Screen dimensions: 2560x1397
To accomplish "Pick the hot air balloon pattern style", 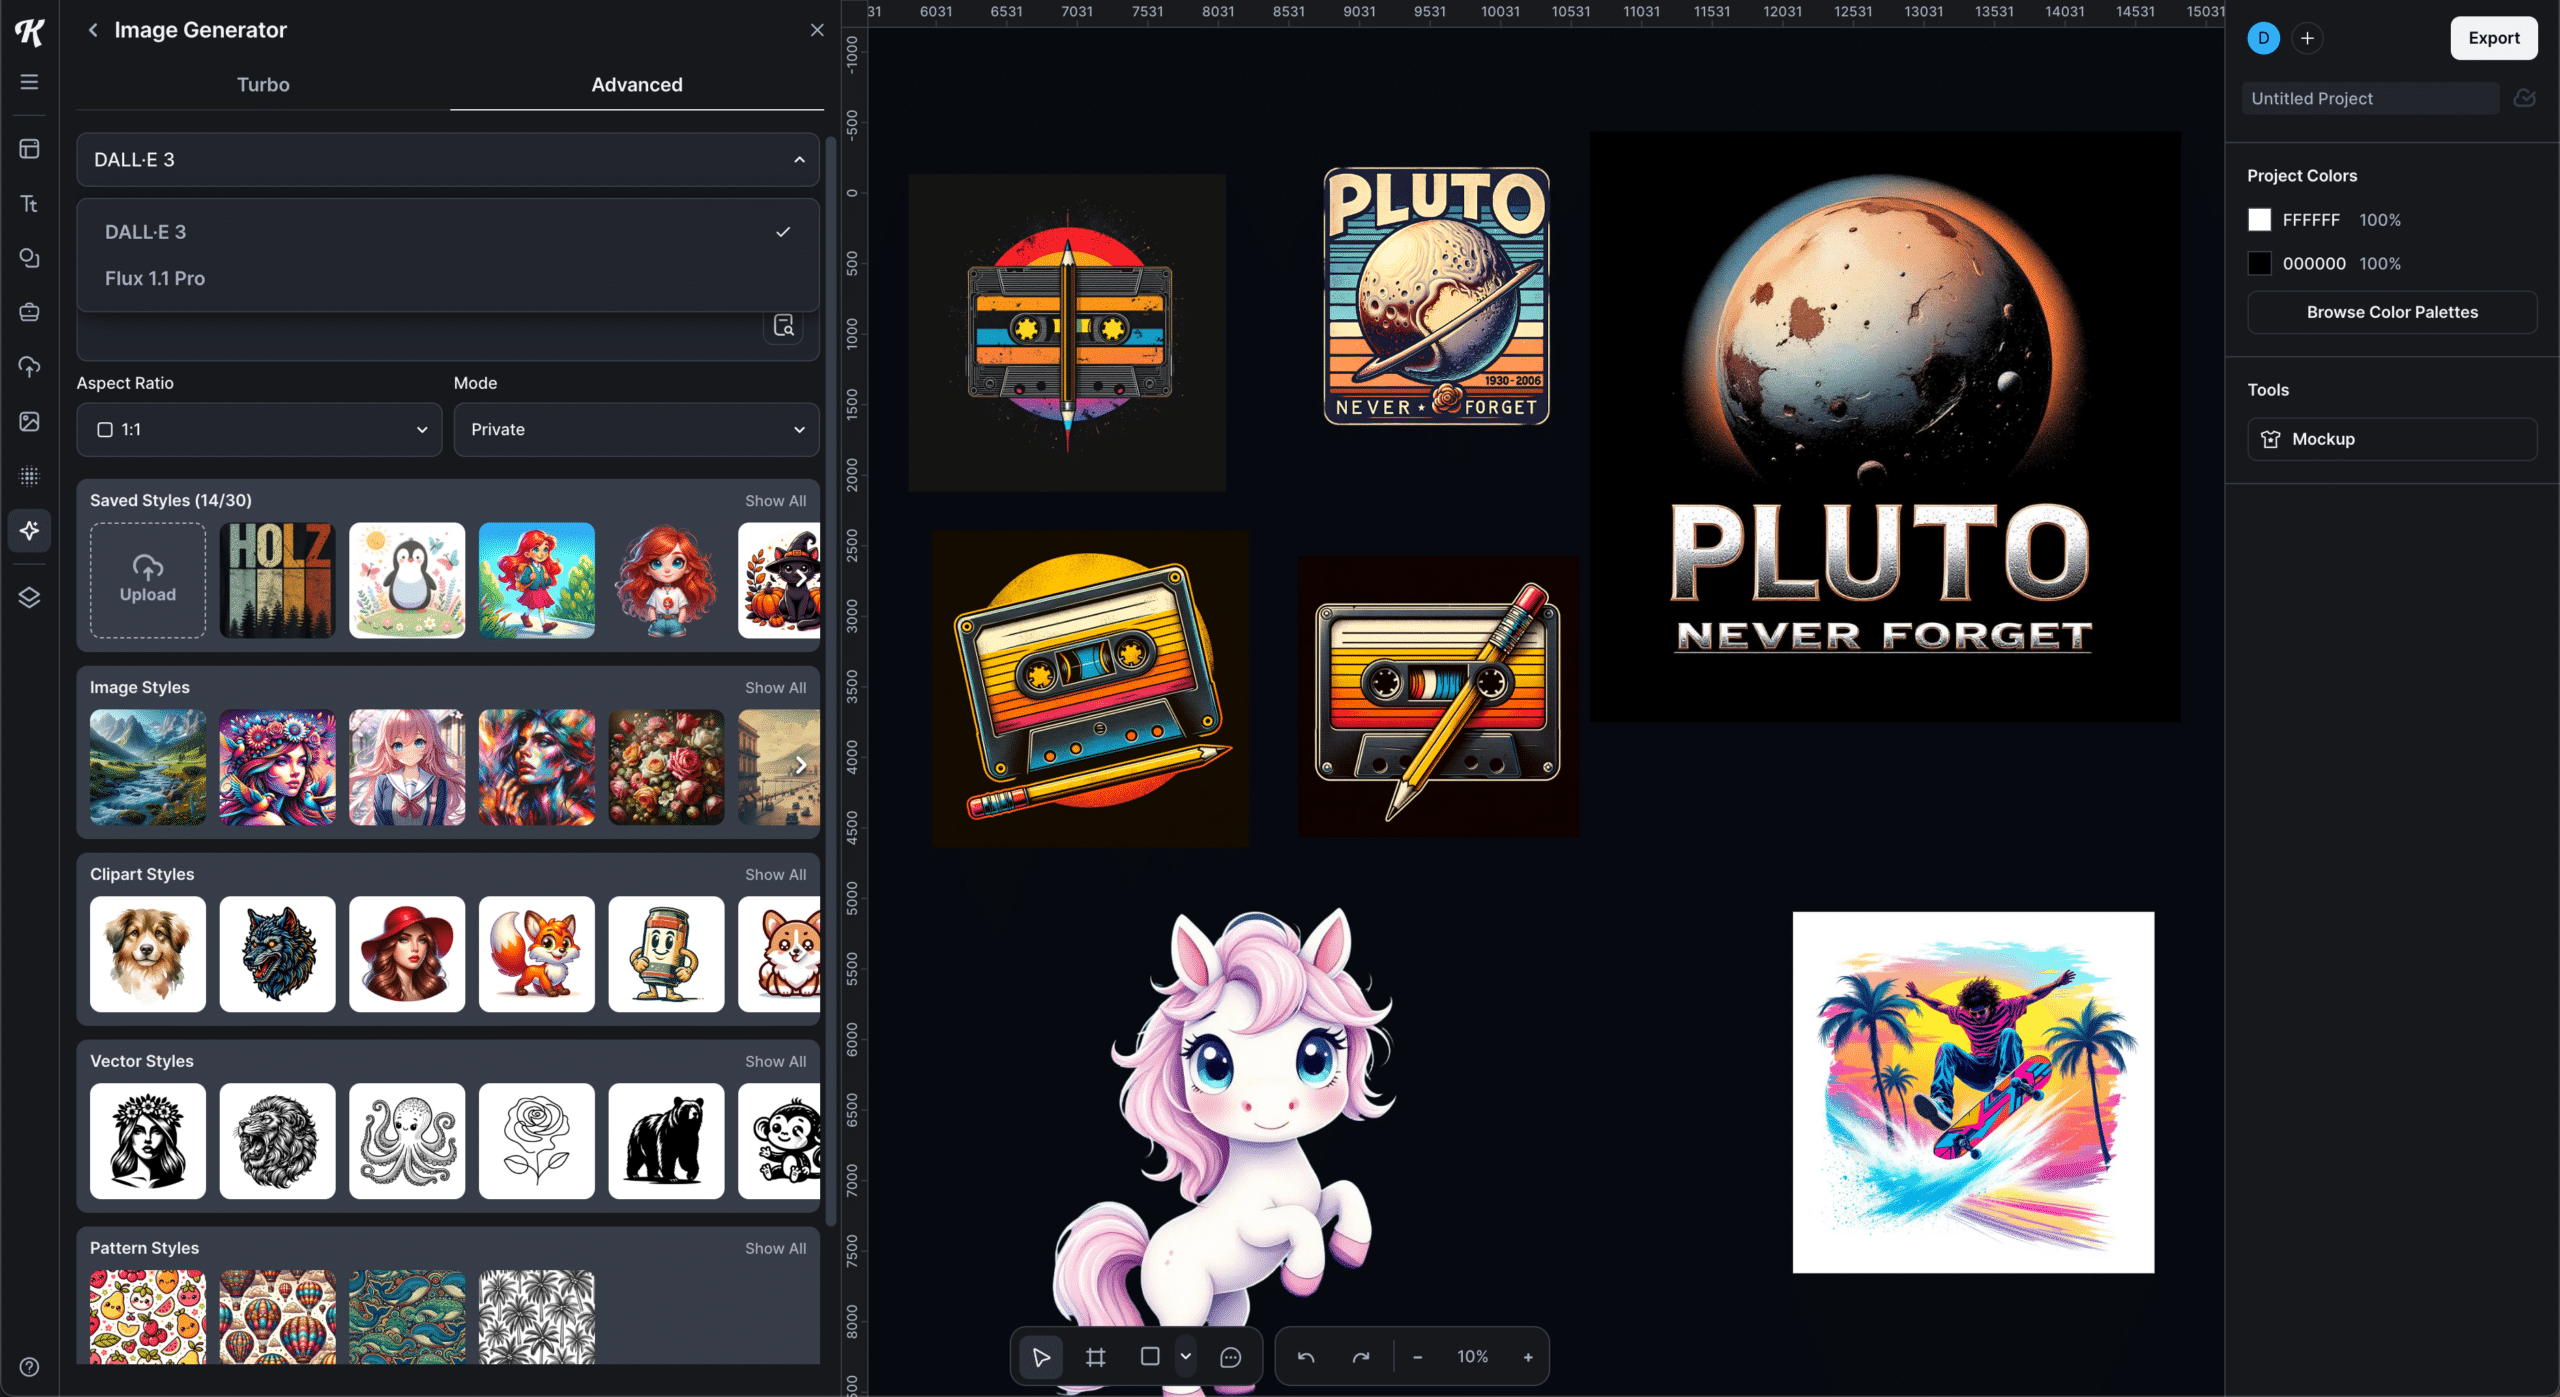I will coord(278,1317).
